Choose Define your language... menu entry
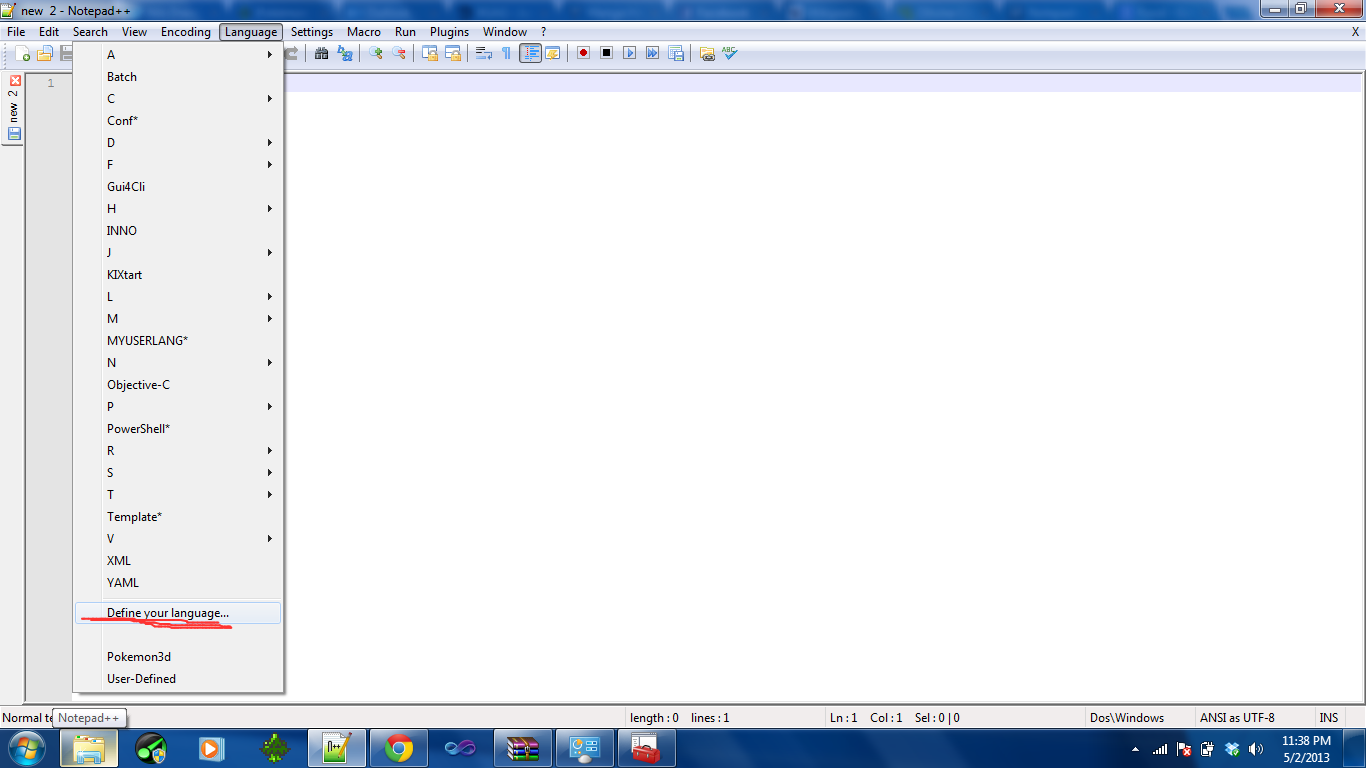 click(178, 613)
